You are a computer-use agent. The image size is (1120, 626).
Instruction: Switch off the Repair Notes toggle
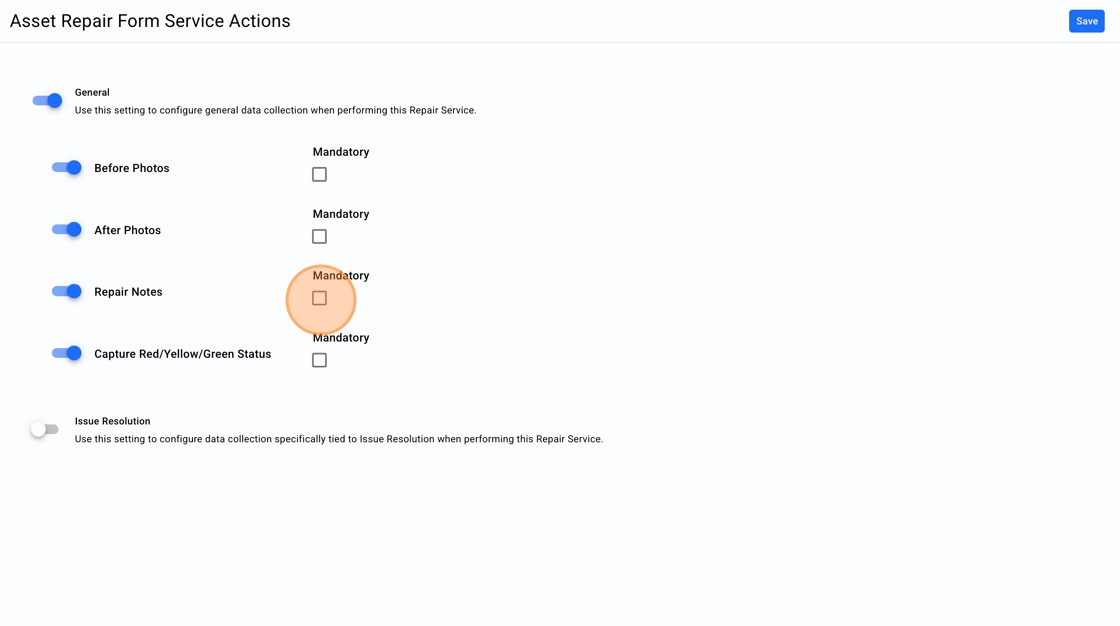(x=67, y=292)
